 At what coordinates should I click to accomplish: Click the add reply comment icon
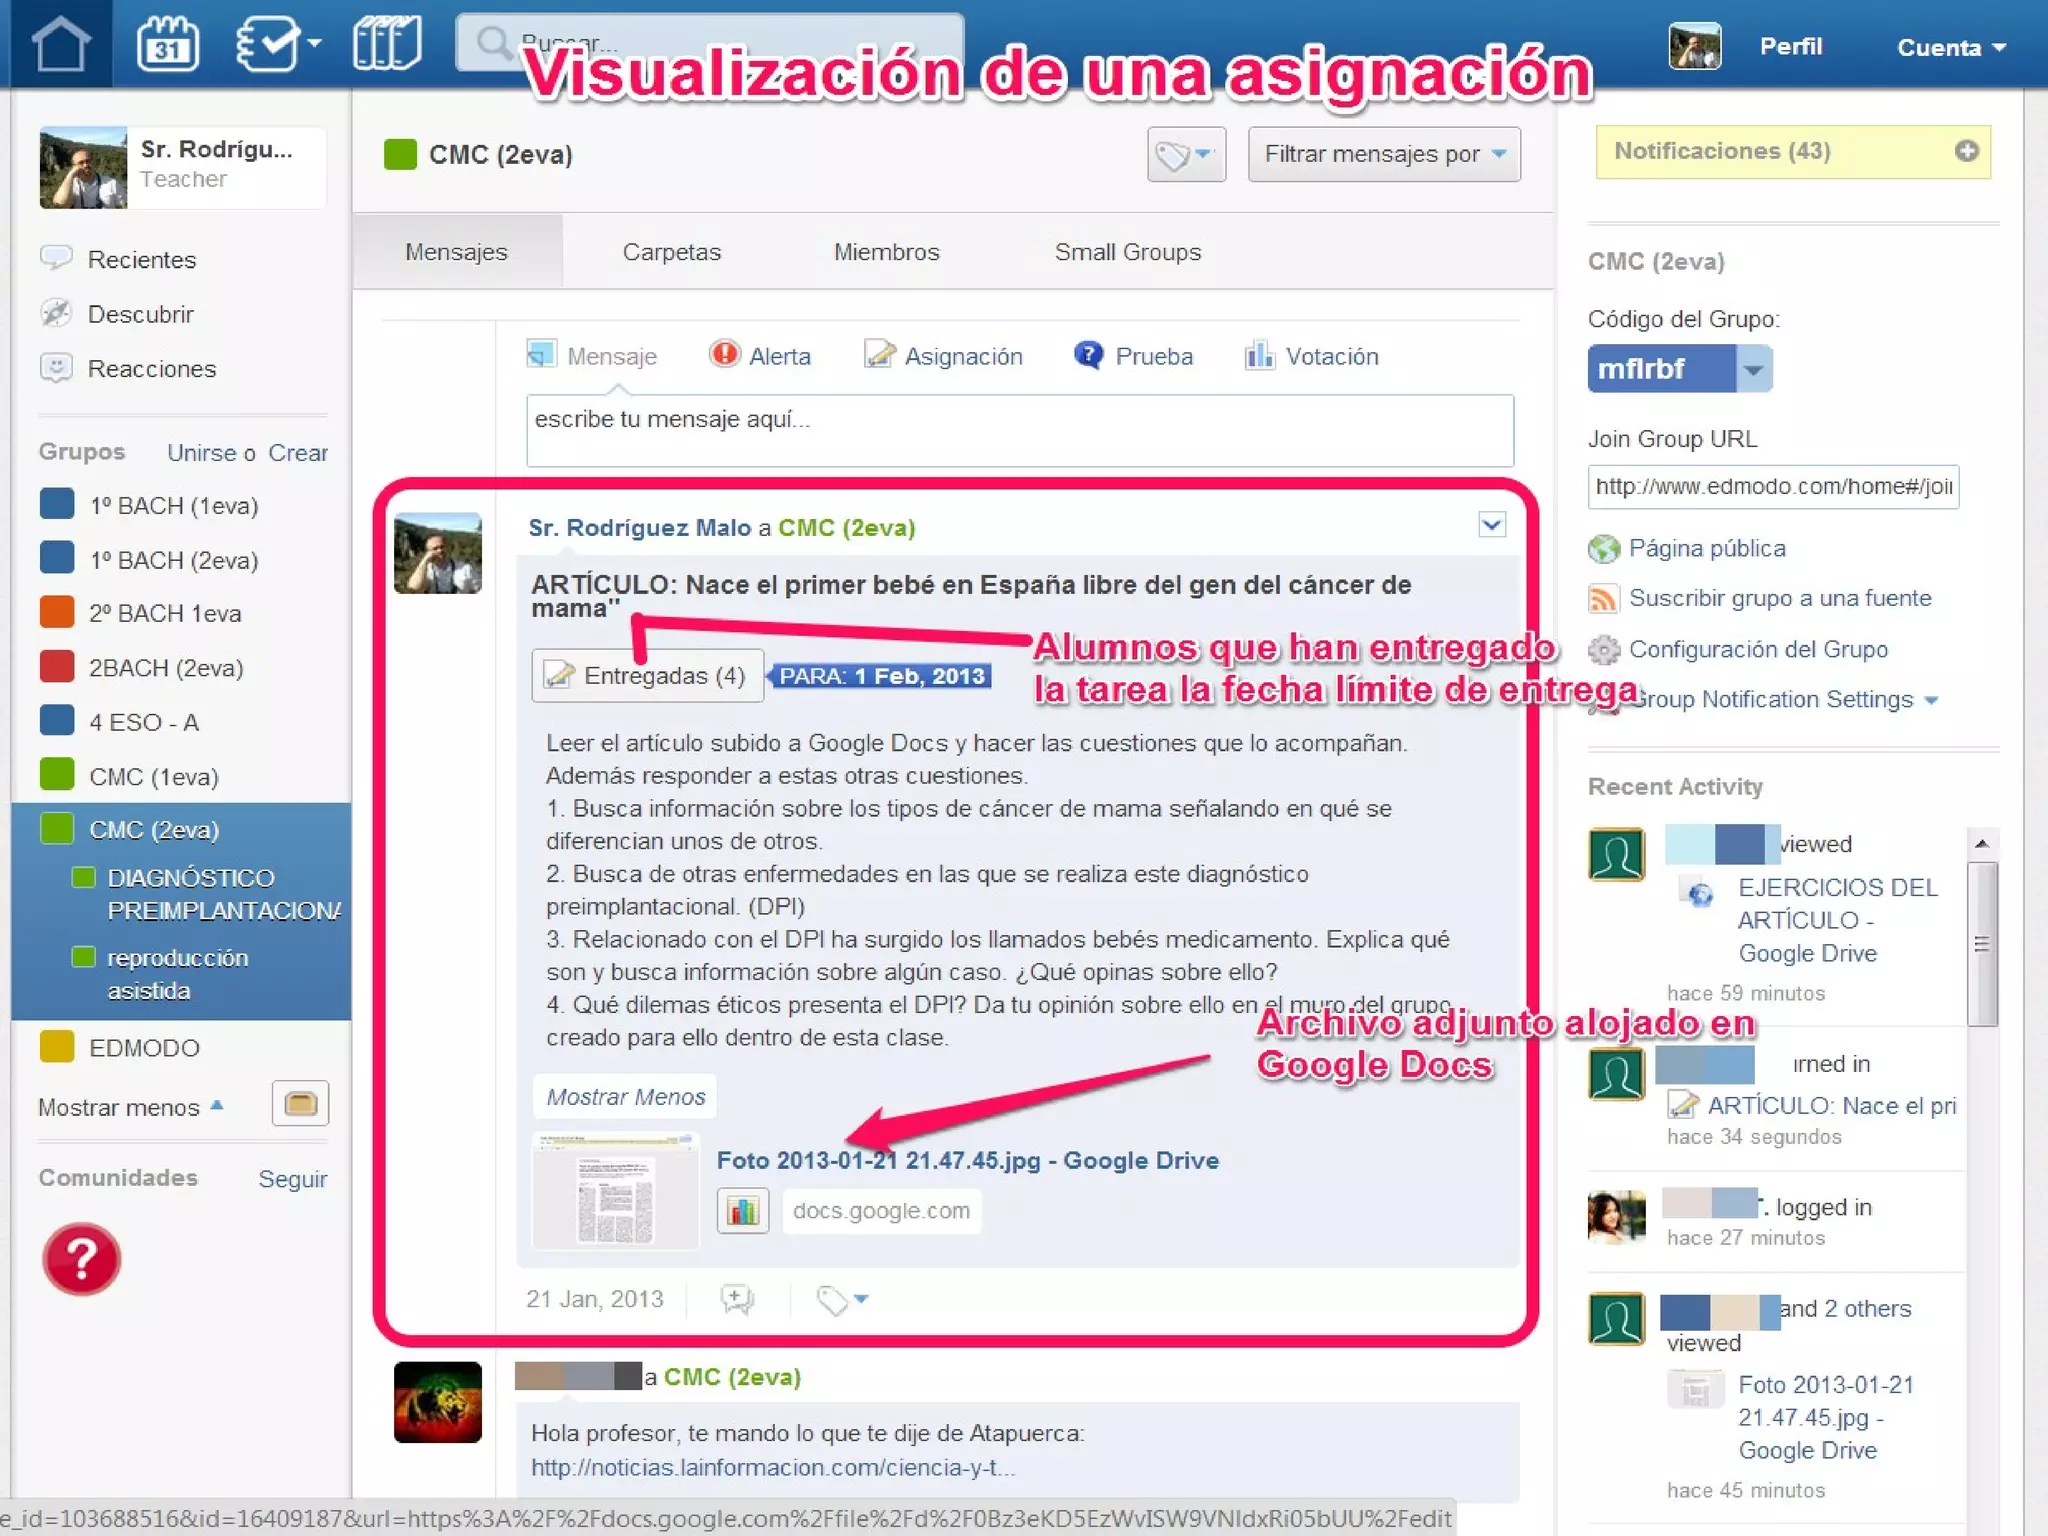737,1299
